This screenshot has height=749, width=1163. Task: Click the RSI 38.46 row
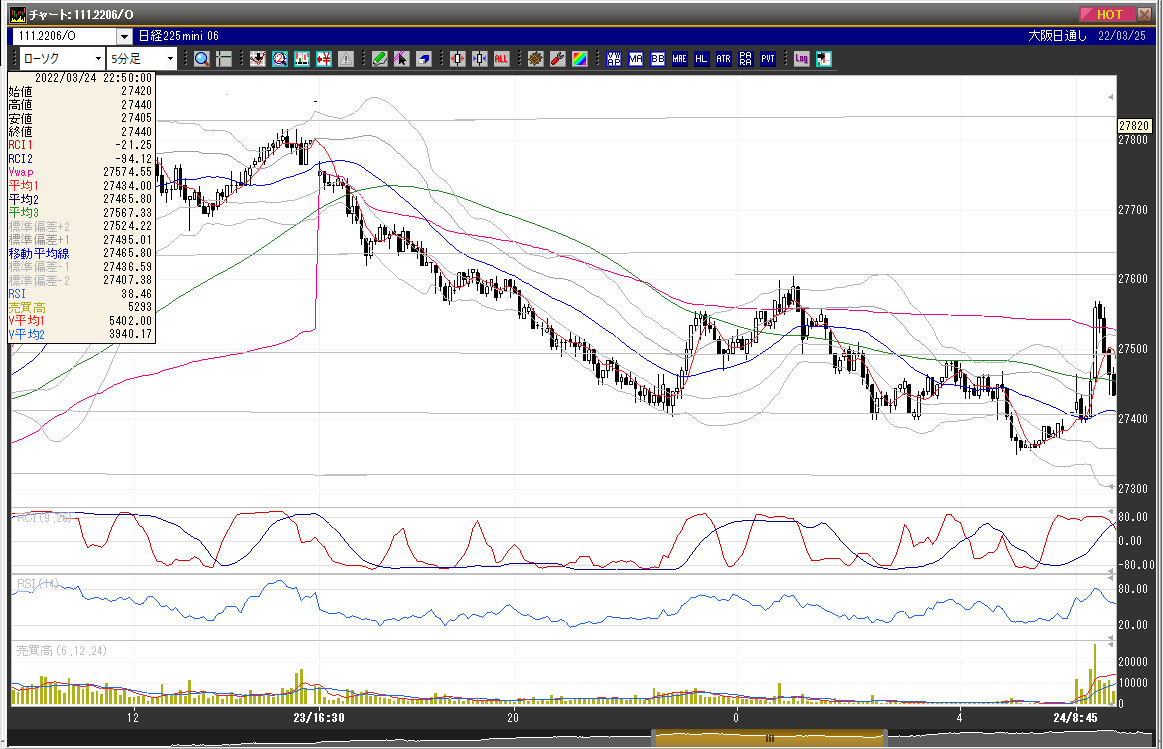pyautogui.click(x=81, y=294)
